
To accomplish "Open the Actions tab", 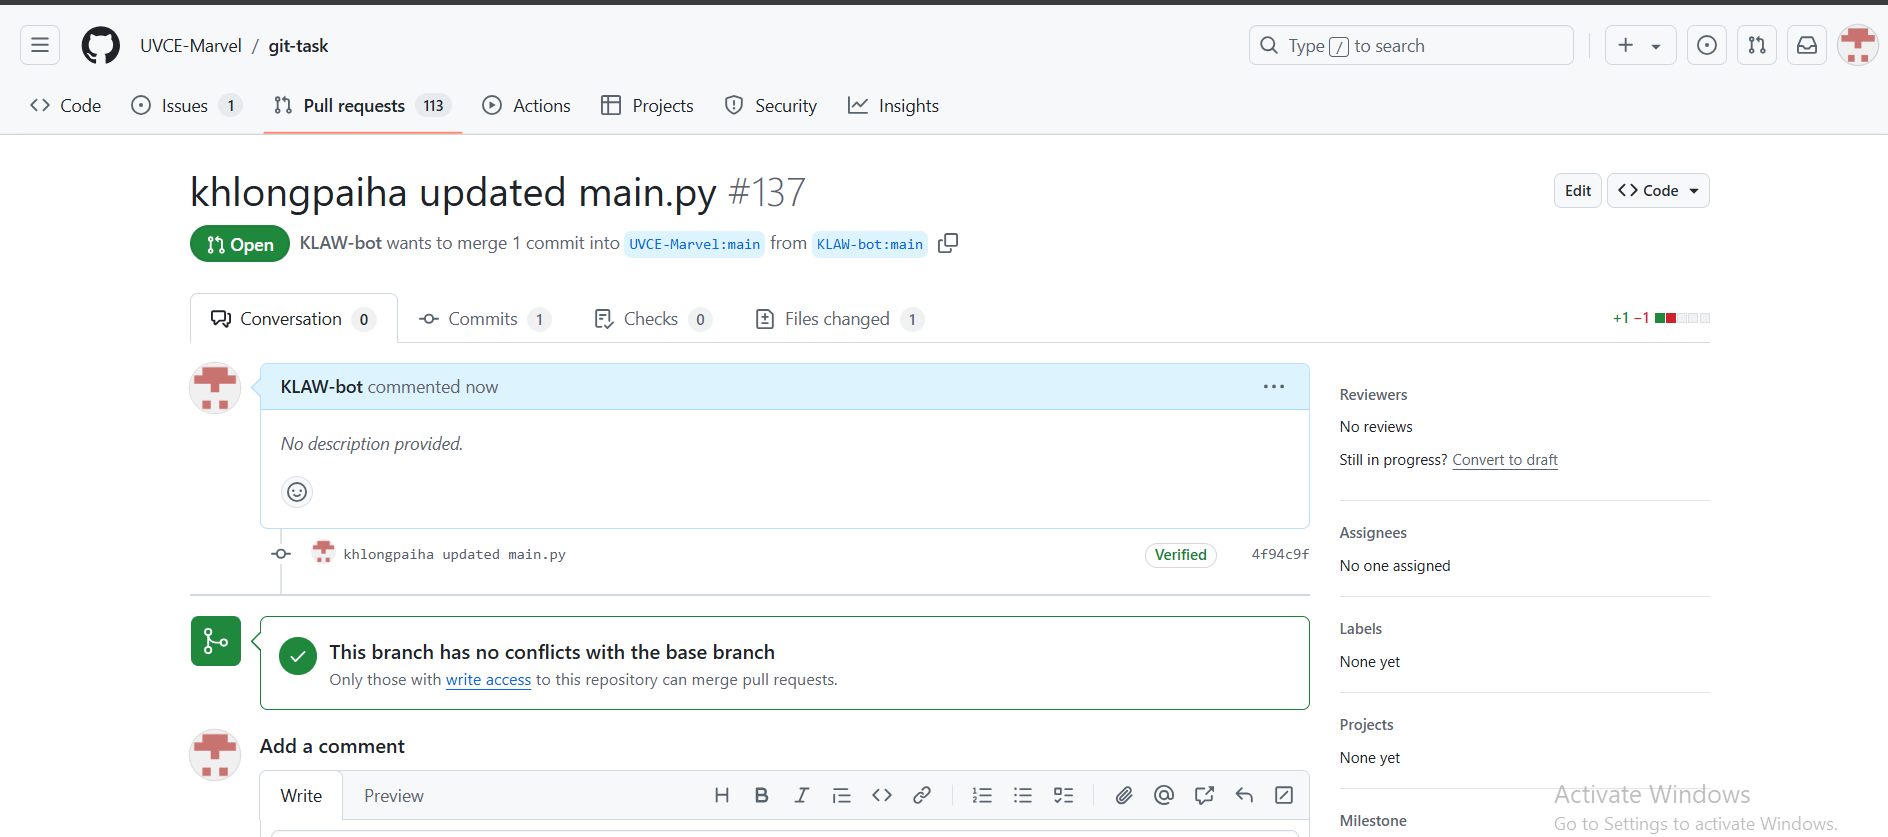I will (527, 106).
